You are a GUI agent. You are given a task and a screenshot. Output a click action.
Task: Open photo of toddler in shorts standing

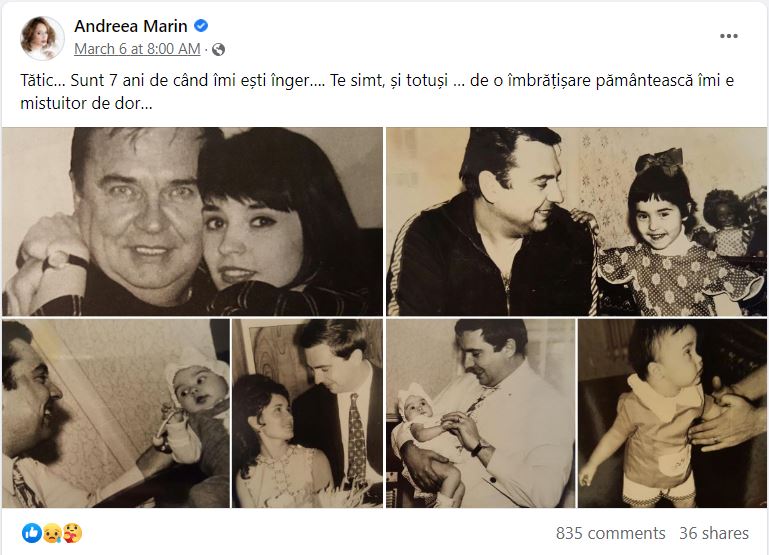click(x=672, y=413)
